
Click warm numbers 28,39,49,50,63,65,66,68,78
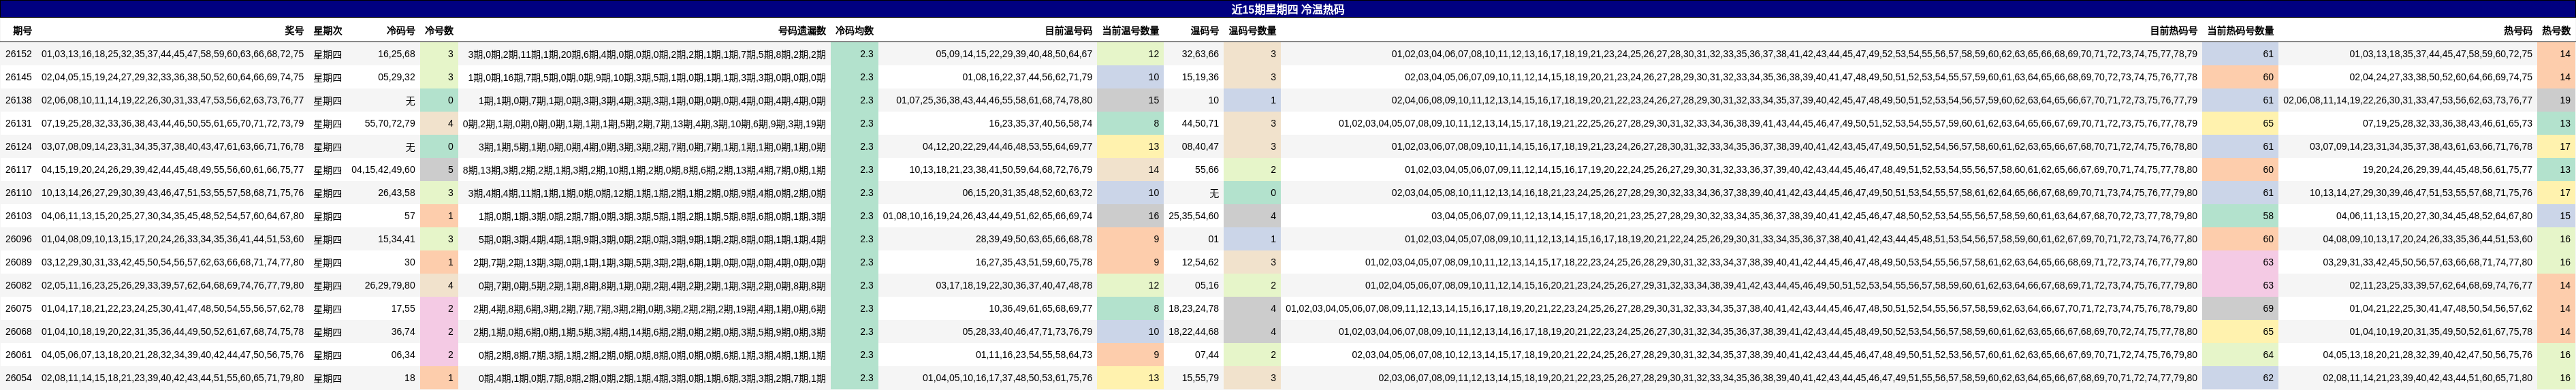click(1034, 239)
